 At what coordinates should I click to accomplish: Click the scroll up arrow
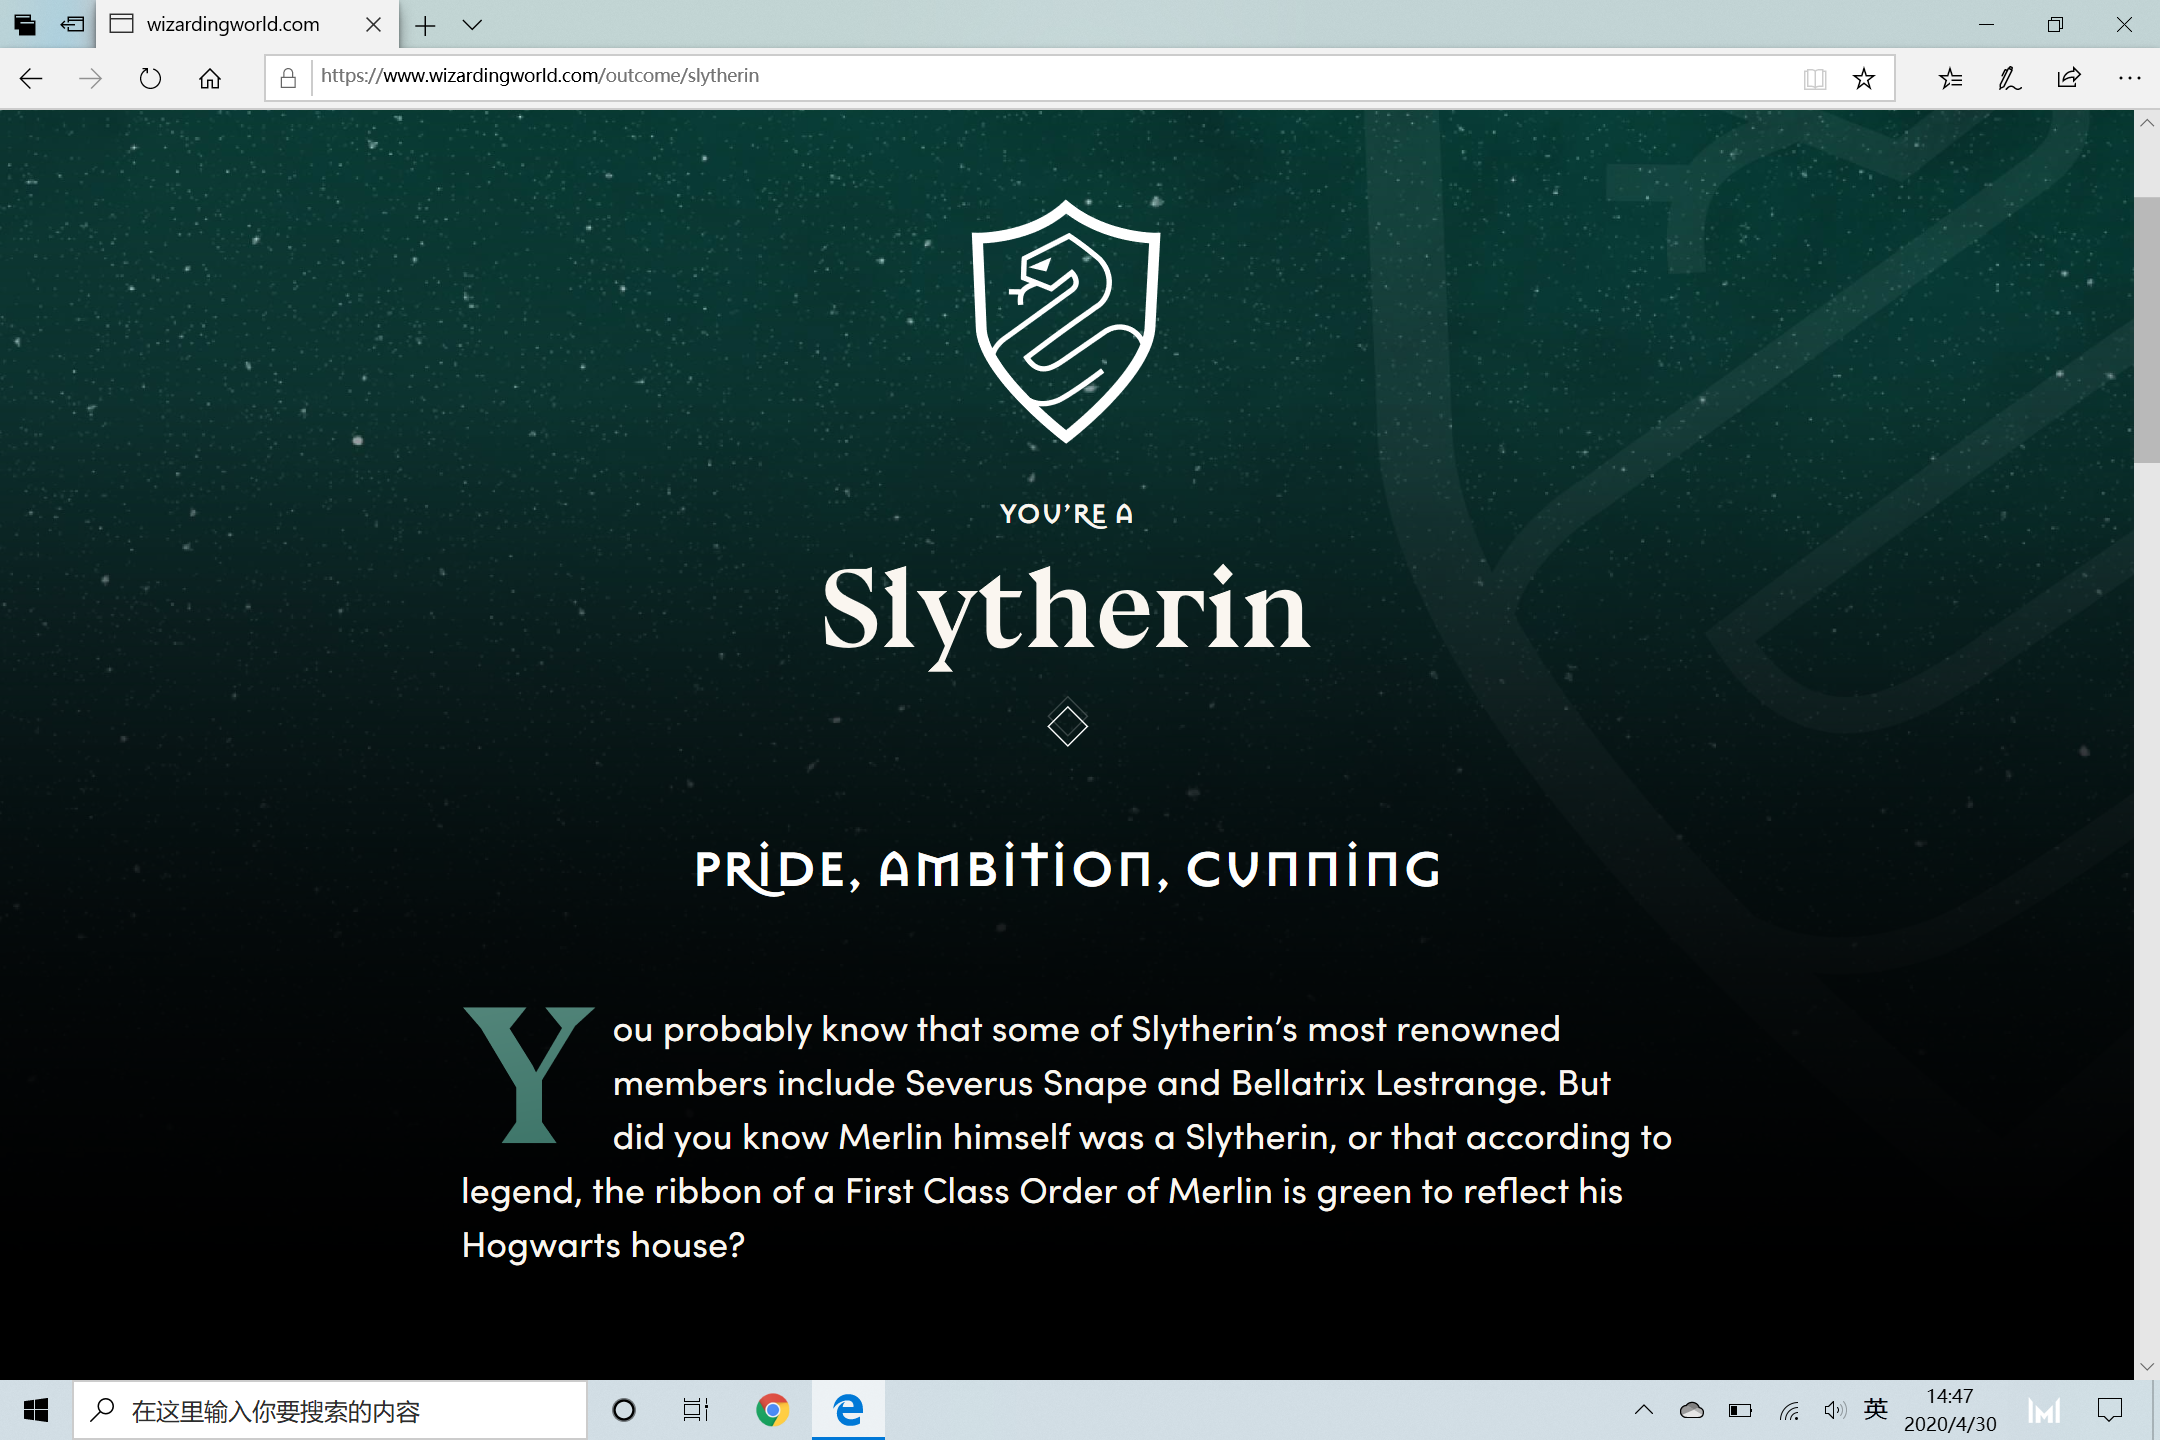[x=2147, y=123]
